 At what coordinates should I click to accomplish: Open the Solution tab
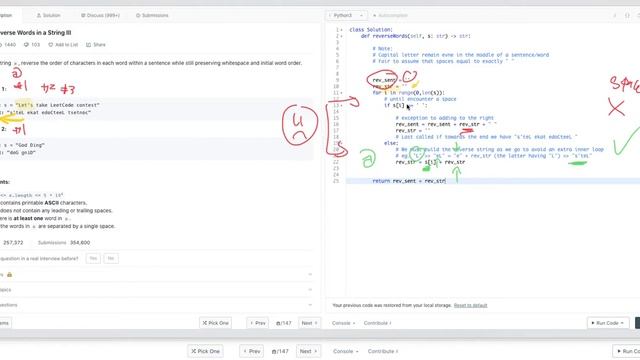click(48, 15)
